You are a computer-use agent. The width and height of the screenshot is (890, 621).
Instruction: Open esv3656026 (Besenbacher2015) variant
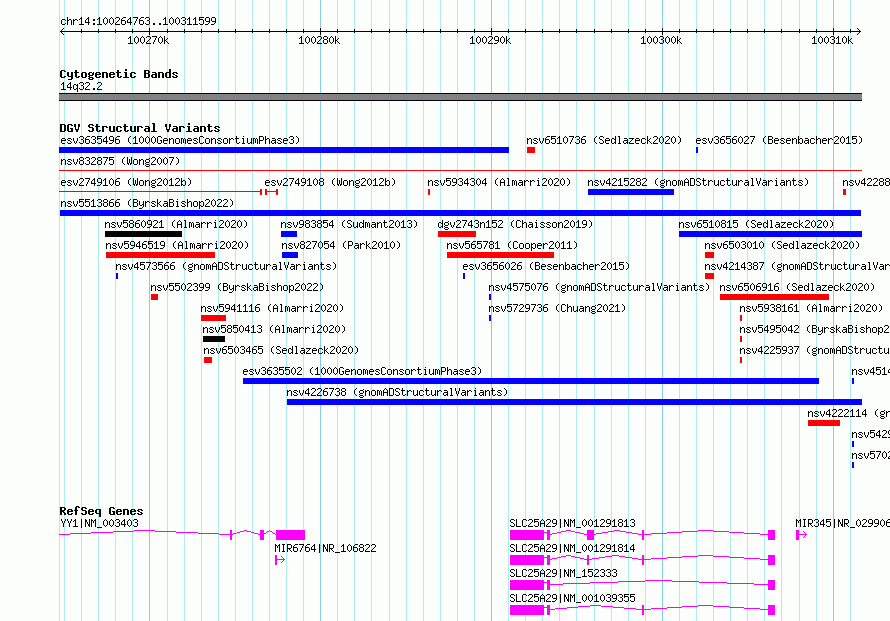click(x=546, y=266)
